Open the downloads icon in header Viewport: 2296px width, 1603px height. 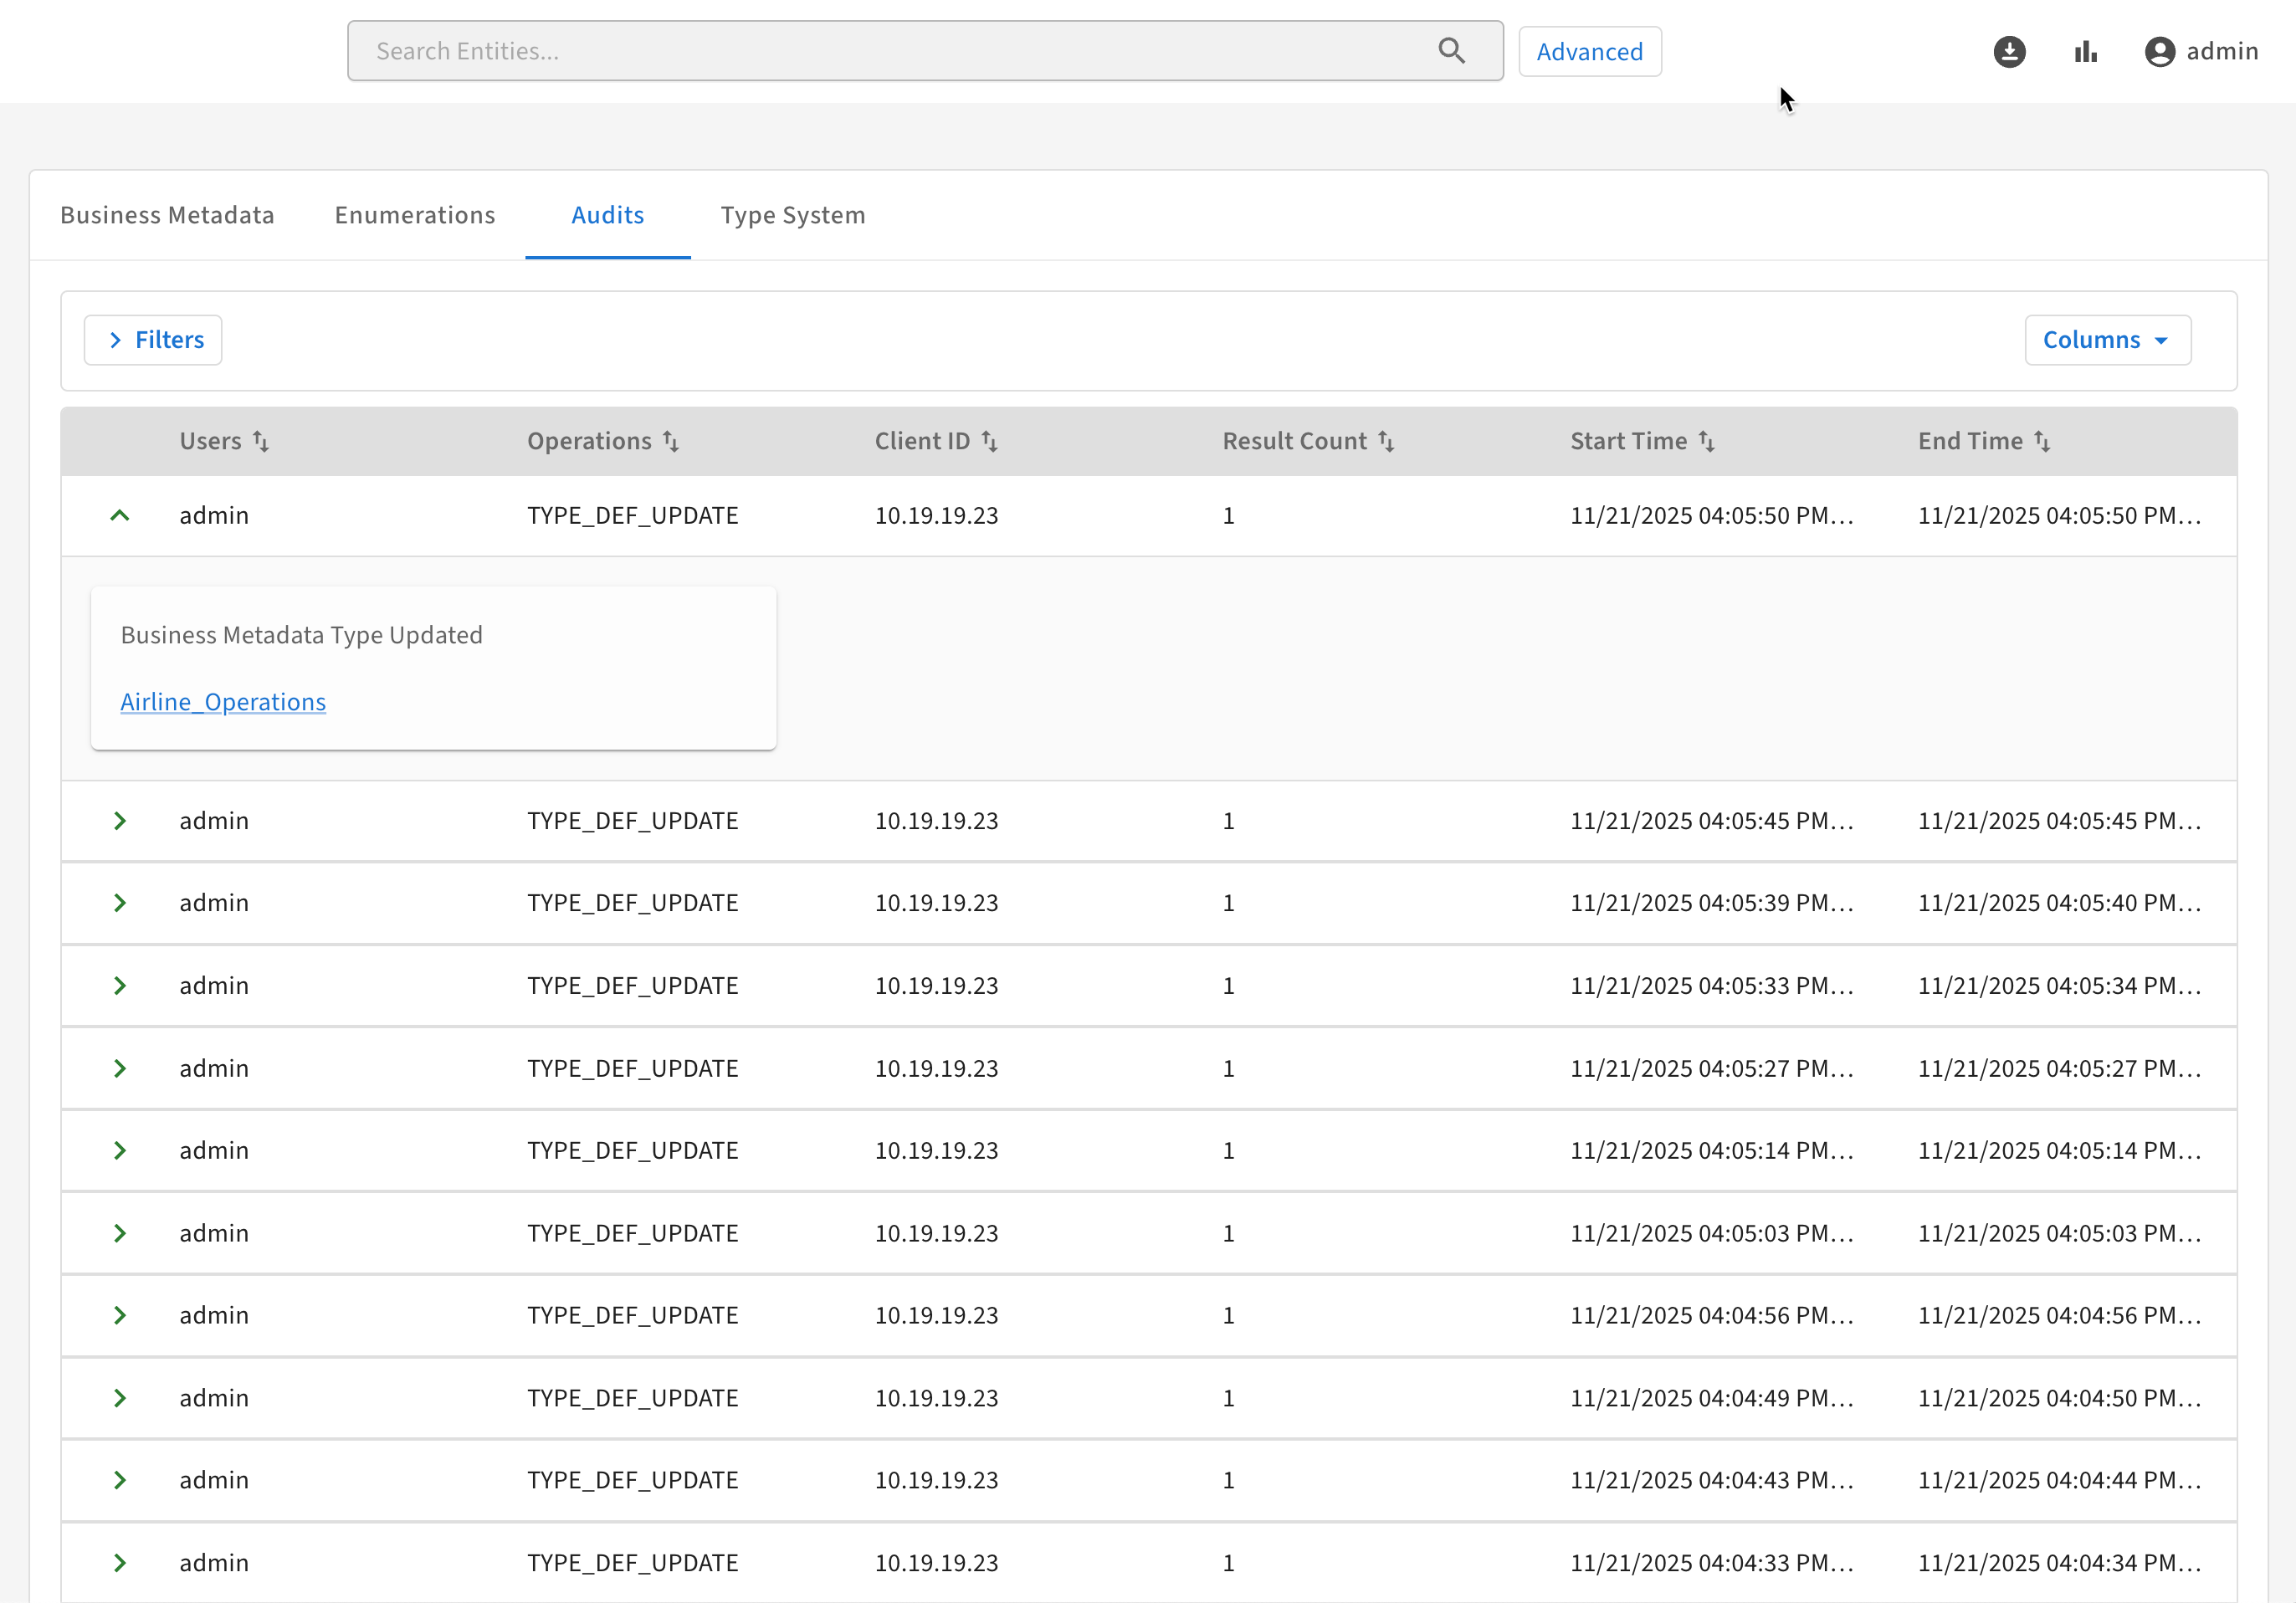[2009, 51]
